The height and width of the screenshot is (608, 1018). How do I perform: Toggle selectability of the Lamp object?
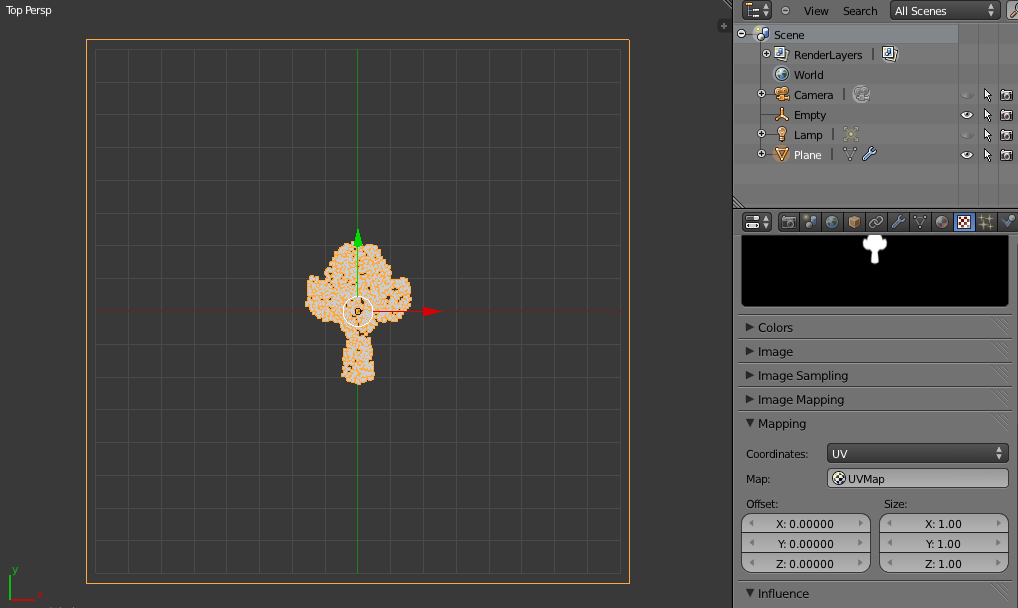[x=987, y=135]
